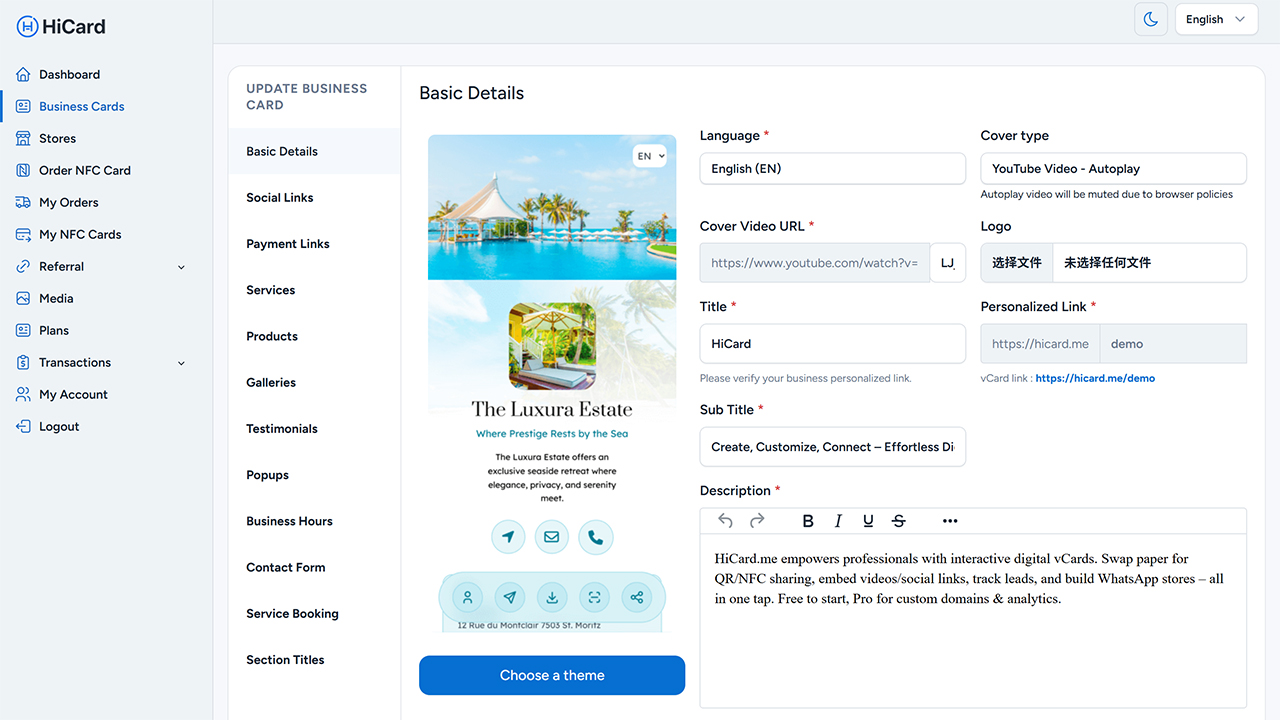Open the vCard link hicard.me/demo
Screen dimensions: 1280x720
pos(1095,379)
